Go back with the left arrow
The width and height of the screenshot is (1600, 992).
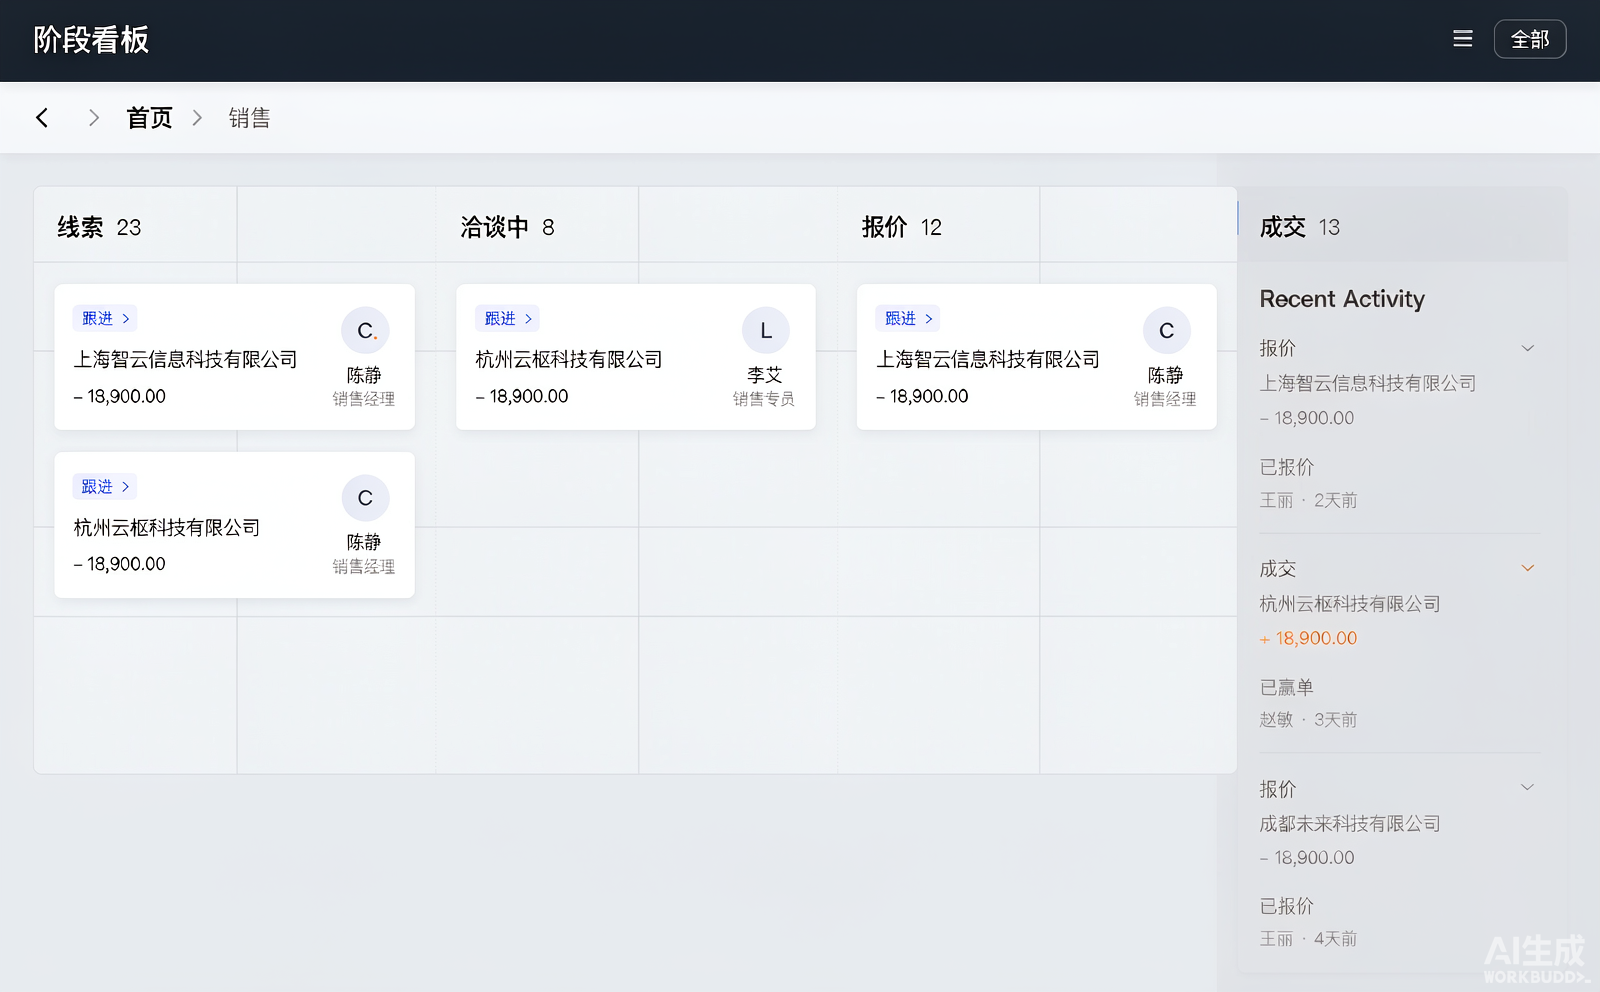(x=42, y=118)
